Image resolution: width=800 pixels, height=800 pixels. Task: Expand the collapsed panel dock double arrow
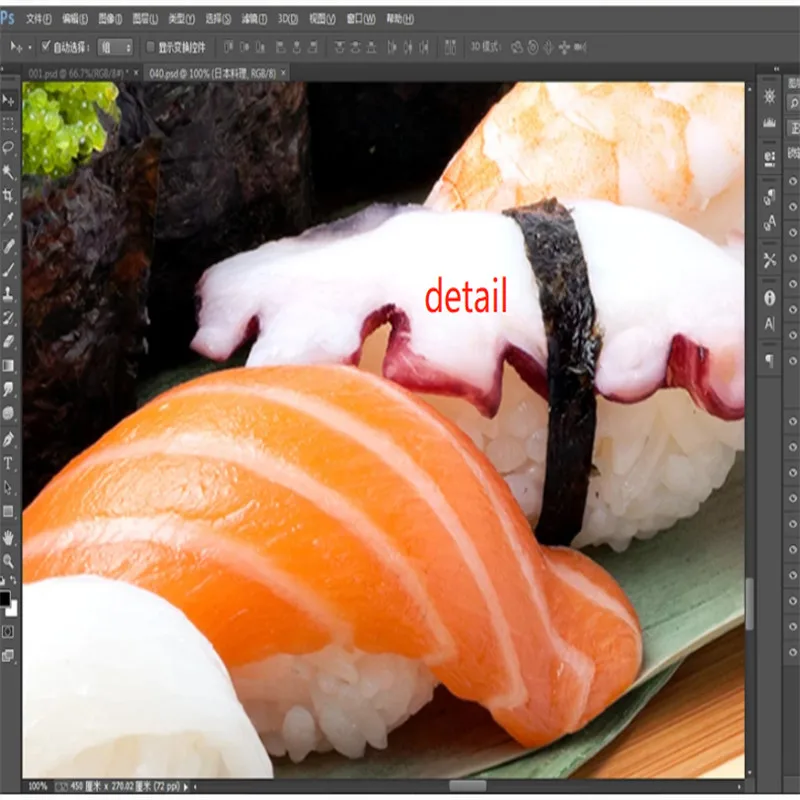pos(777,69)
